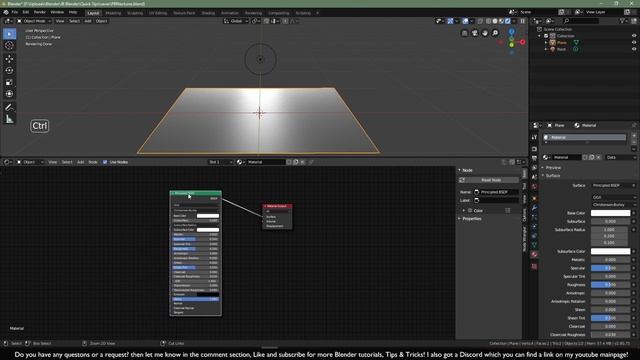Open Tool properties tab icon
The width and height of the screenshot is (640, 360).
point(534,138)
